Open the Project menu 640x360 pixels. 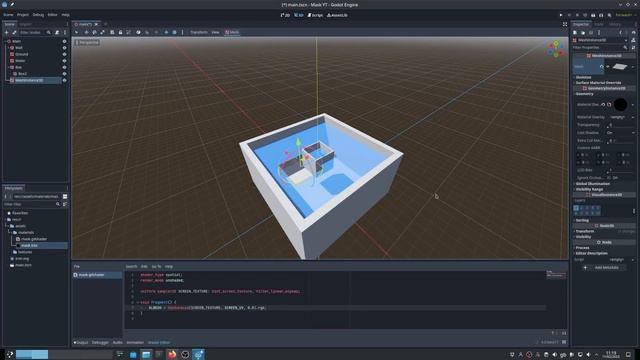tap(23, 15)
